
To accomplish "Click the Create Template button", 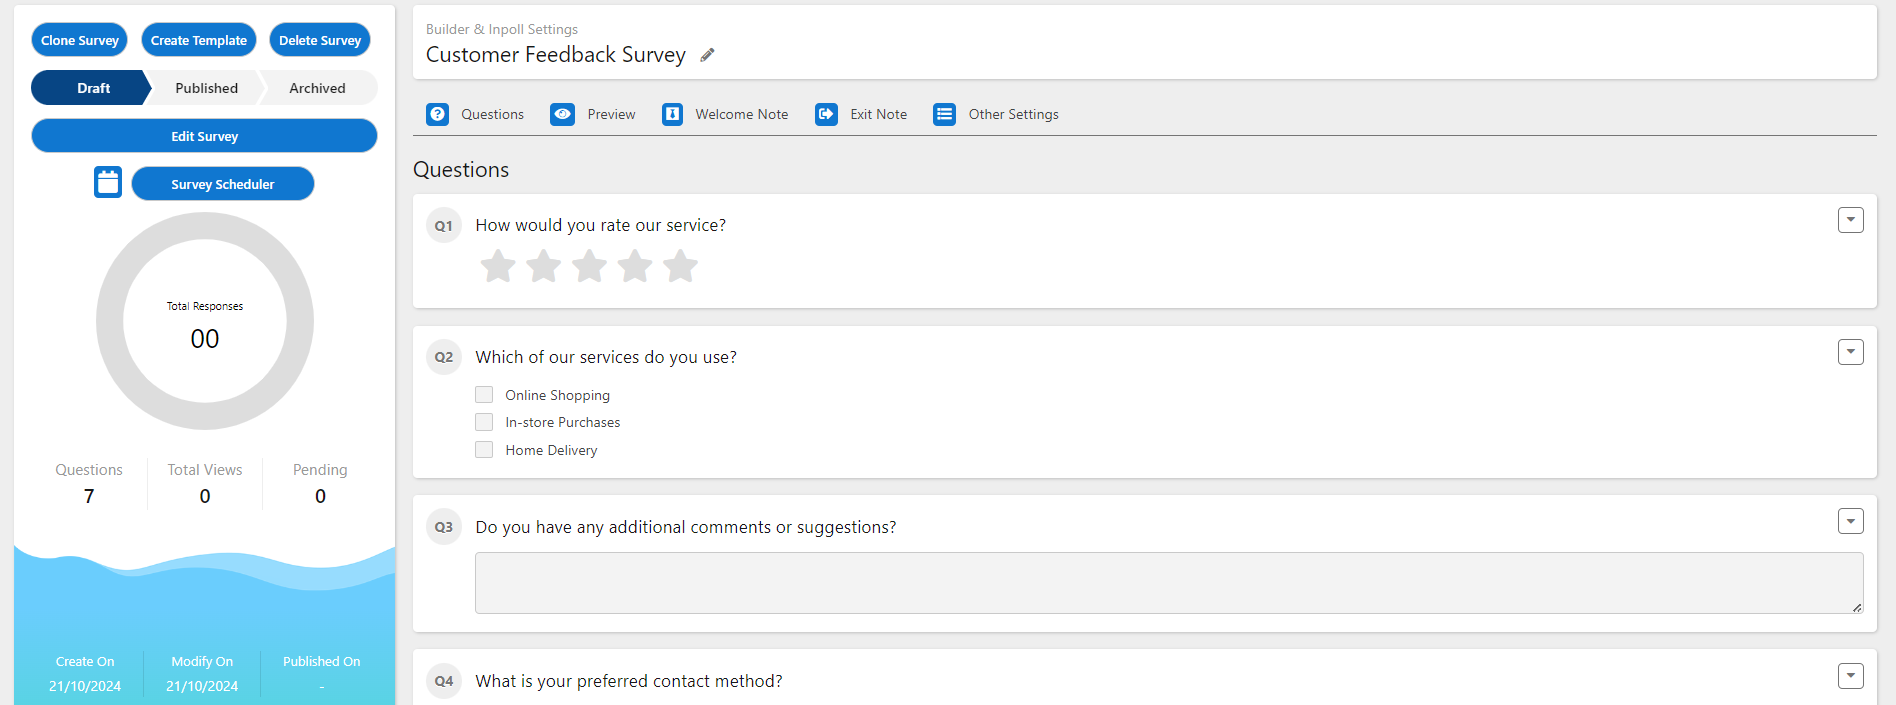I will pos(199,40).
